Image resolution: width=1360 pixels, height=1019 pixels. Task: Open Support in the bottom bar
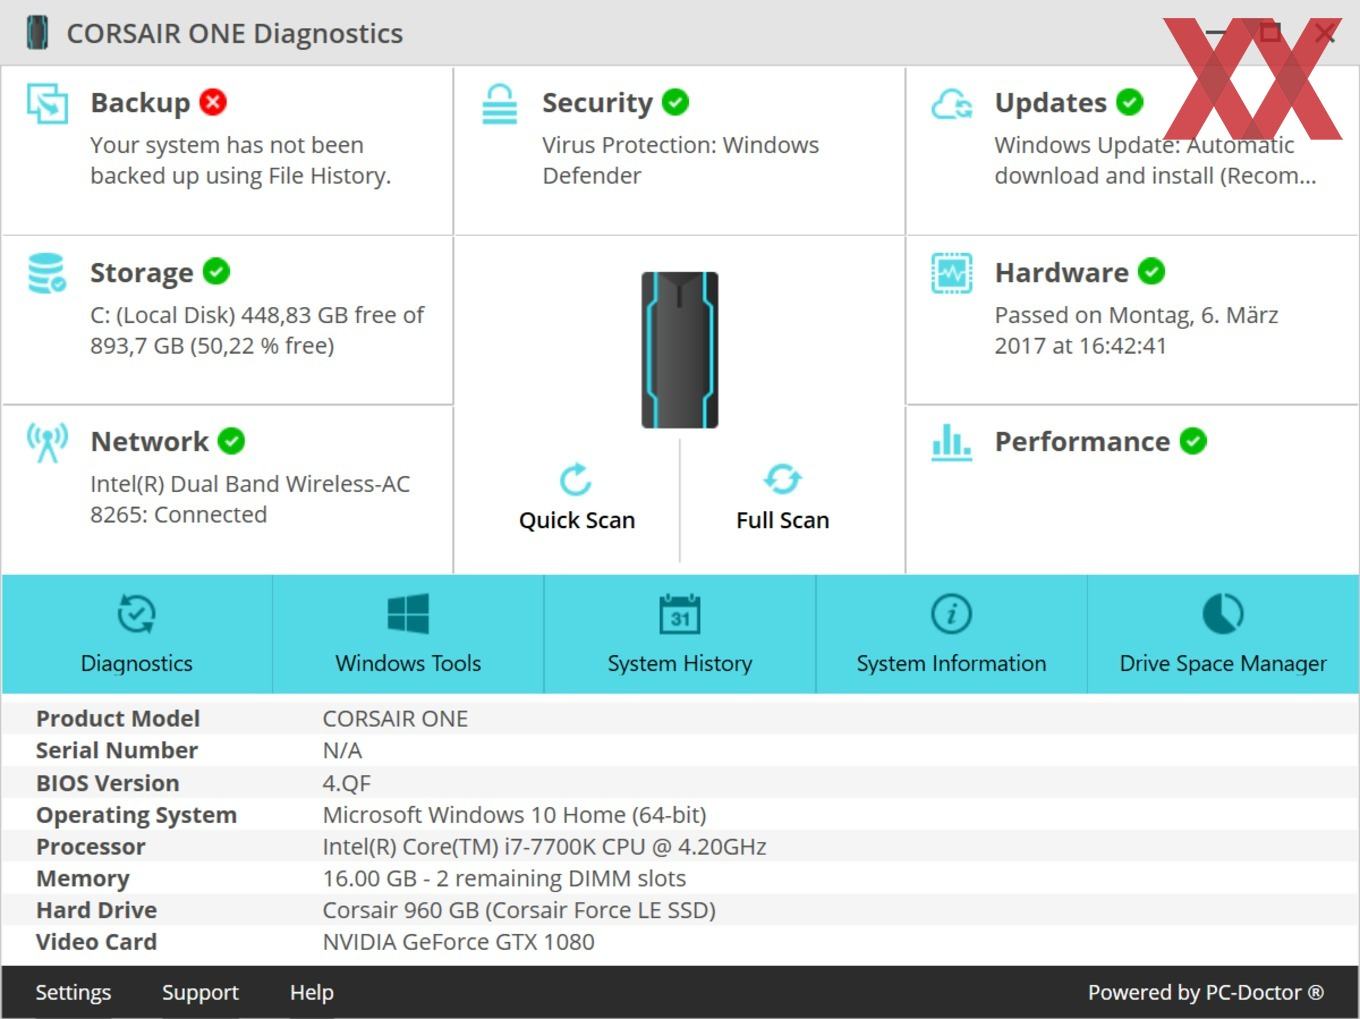coord(200,992)
